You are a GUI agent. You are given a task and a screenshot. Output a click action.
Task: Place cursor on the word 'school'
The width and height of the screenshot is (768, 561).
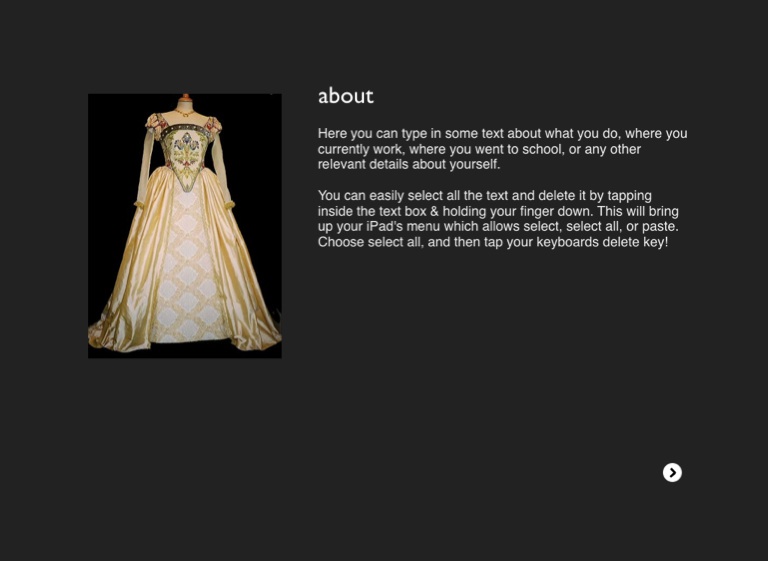point(543,149)
